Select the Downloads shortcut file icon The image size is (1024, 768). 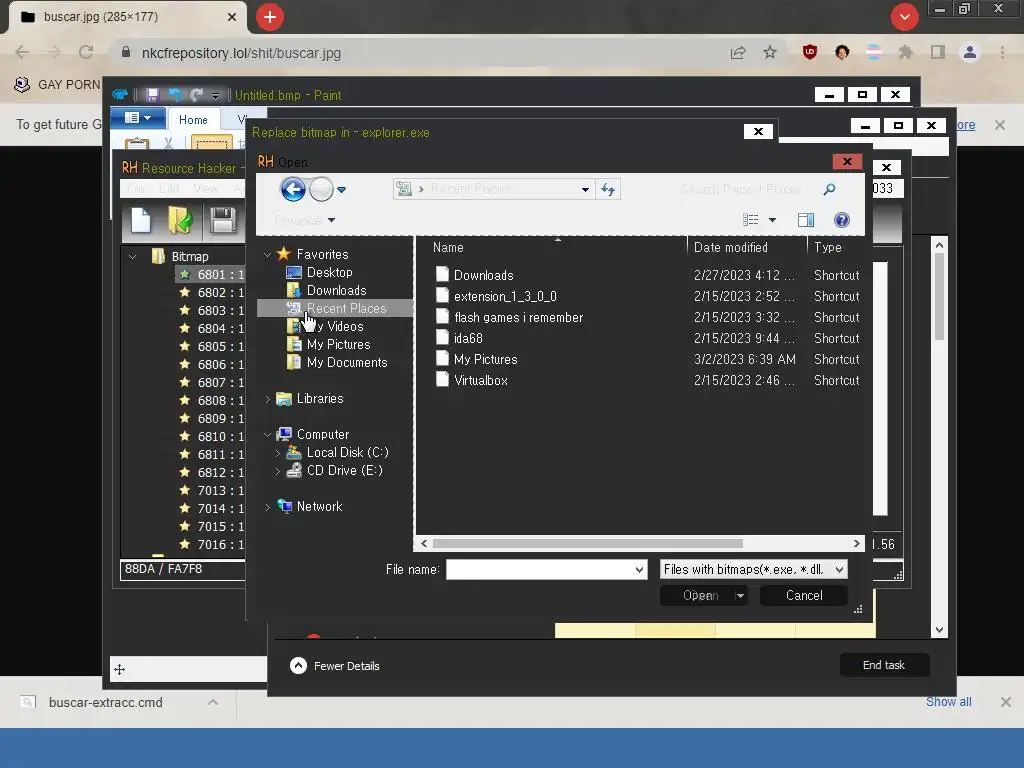442,274
